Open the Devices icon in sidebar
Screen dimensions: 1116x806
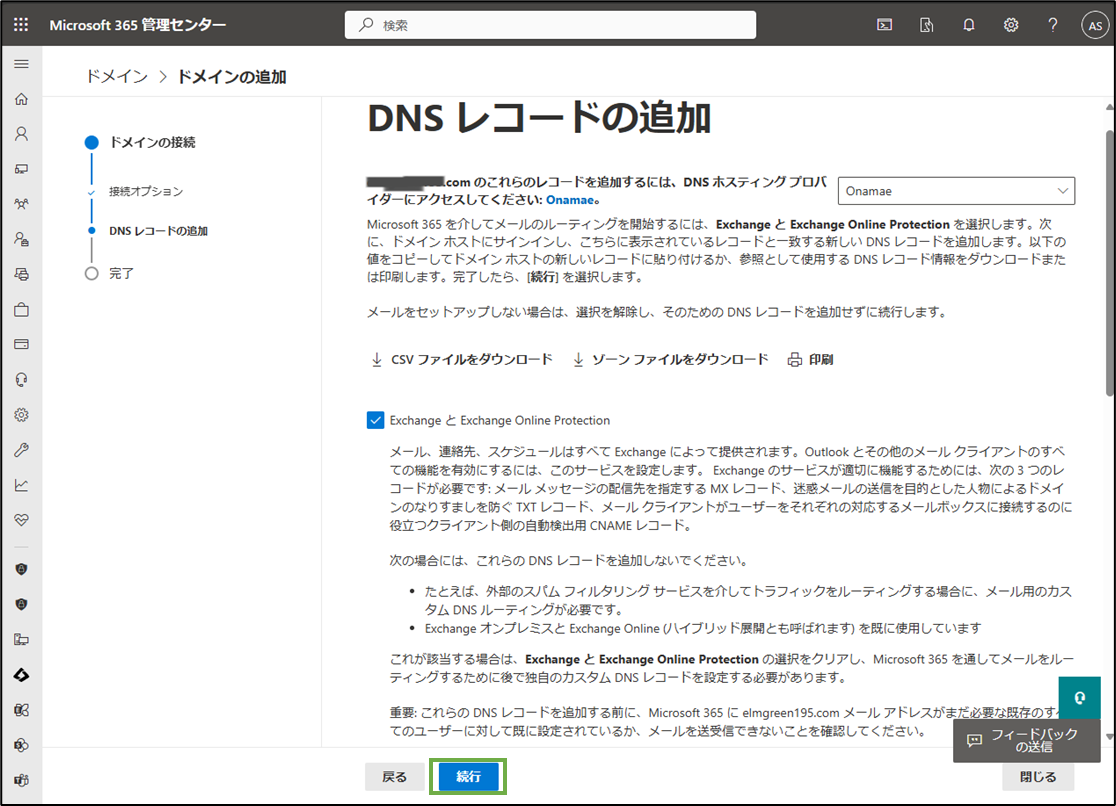21,169
